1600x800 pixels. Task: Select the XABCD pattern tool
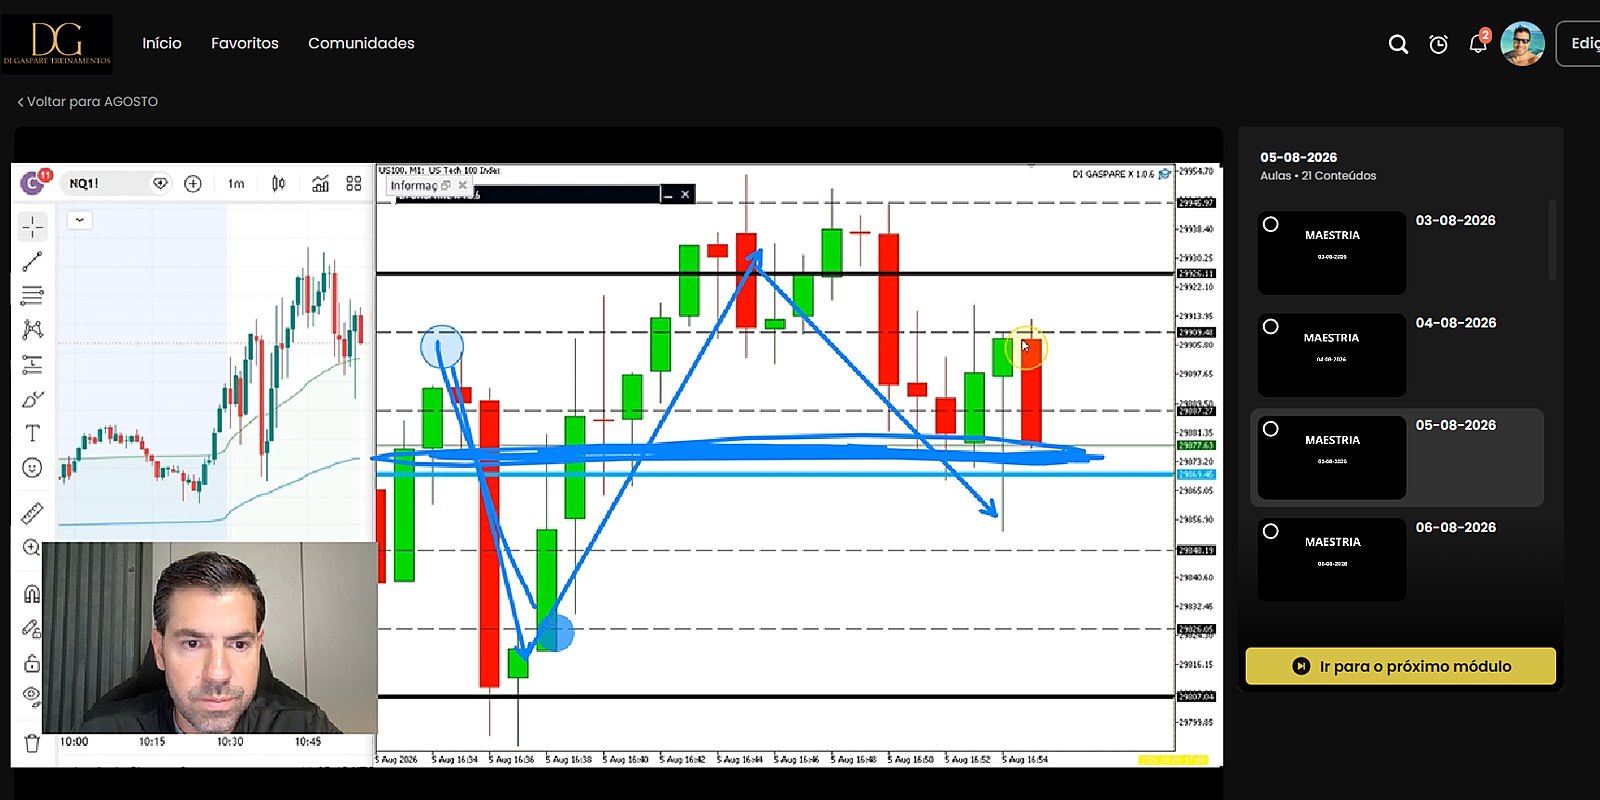click(32, 330)
